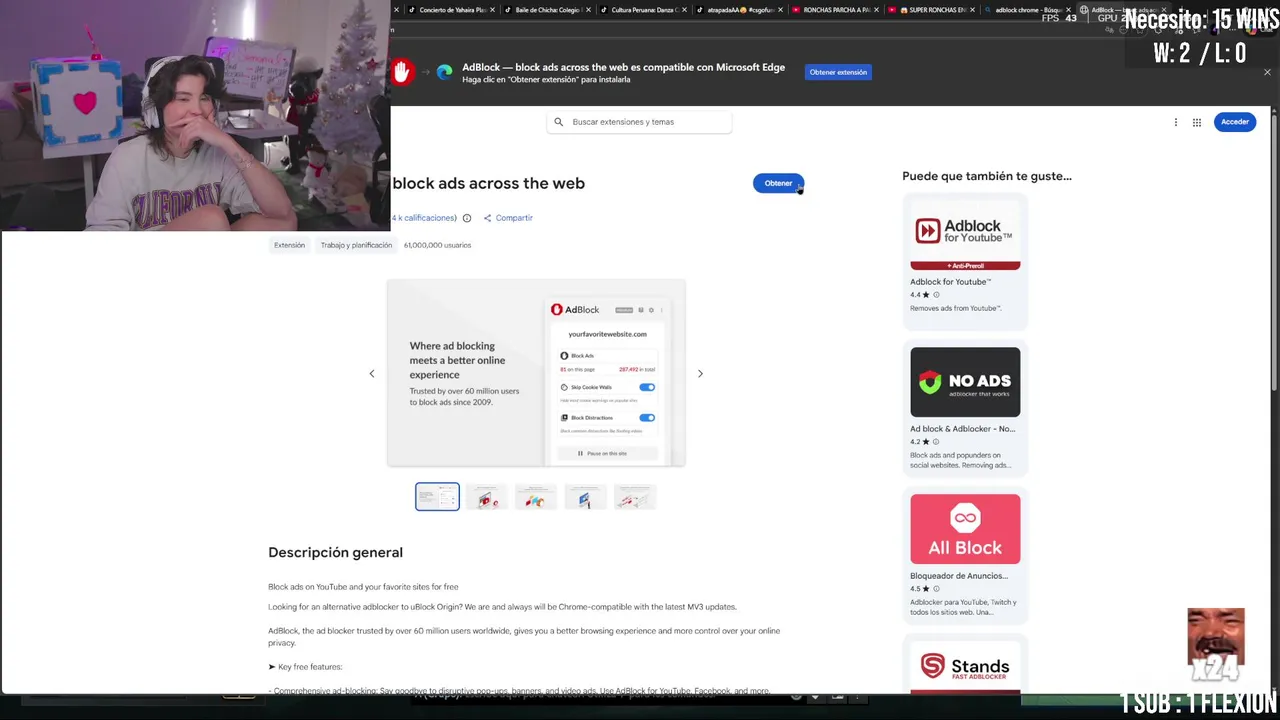Click Obtener extensión in the Edge banner
Image resolution: width=1280 pixels, height=720 pixels.
(838, 72)
